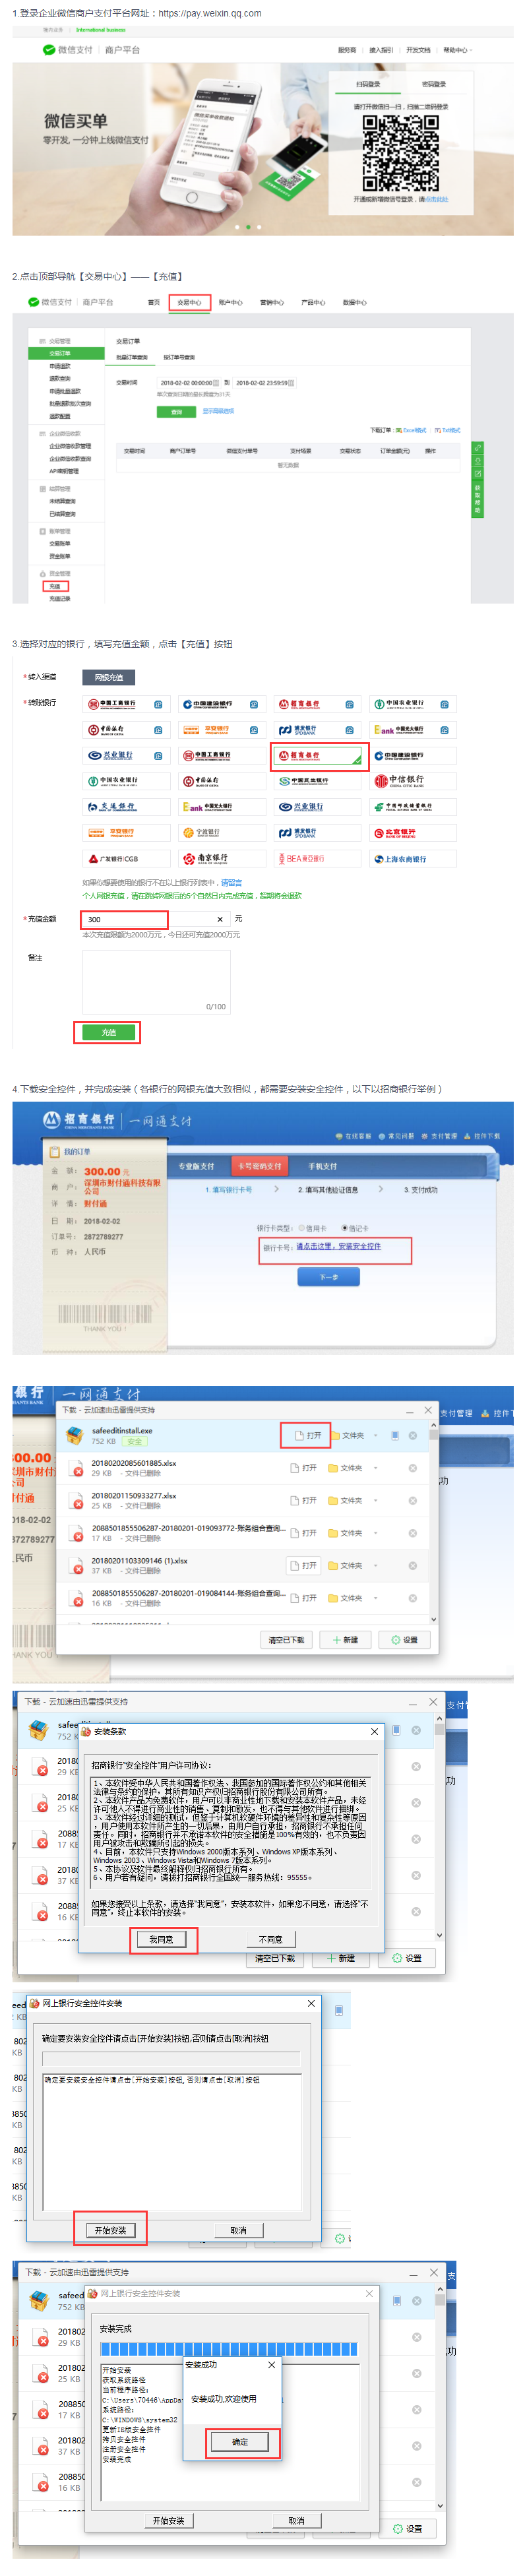Click 打开 for 20180202085601885.xlsx
Screen dimensions: 525x2576
303,1468
